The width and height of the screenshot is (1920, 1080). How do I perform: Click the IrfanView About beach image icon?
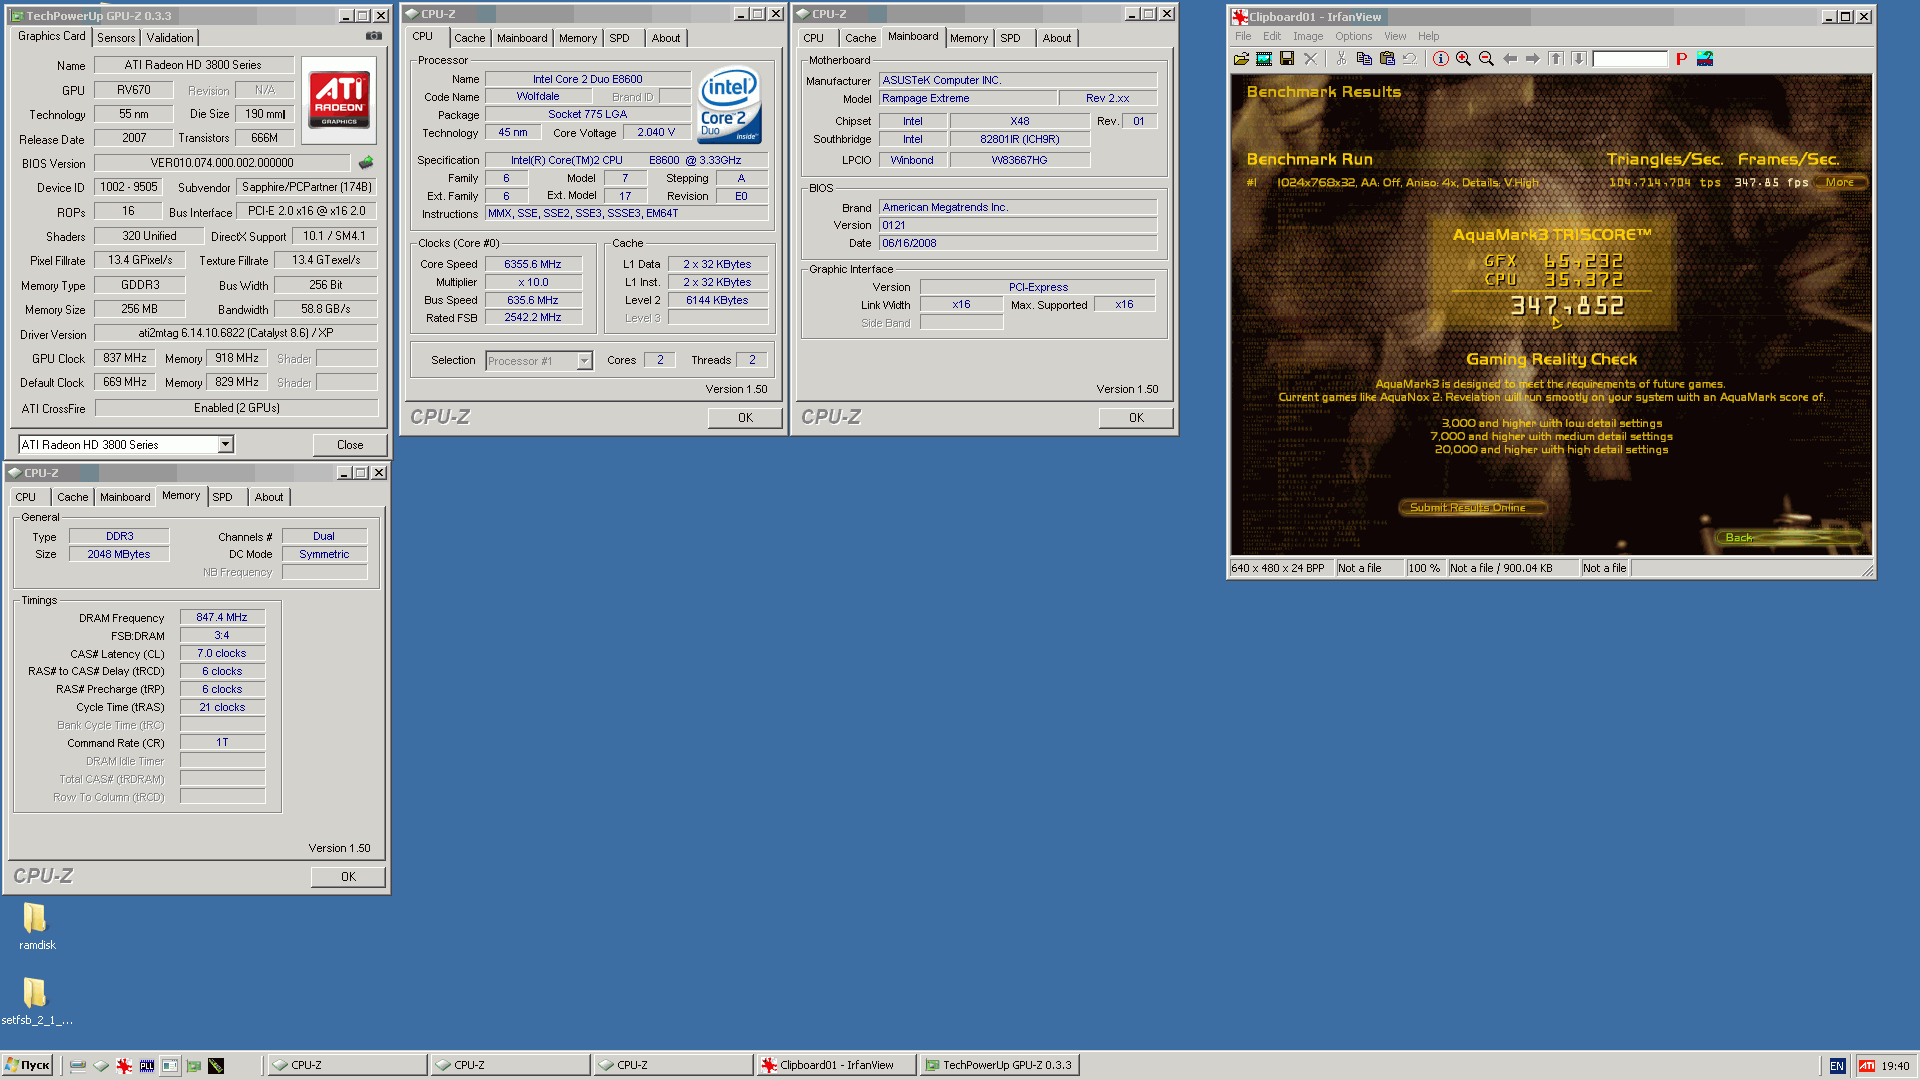(x=1705, y=59)
